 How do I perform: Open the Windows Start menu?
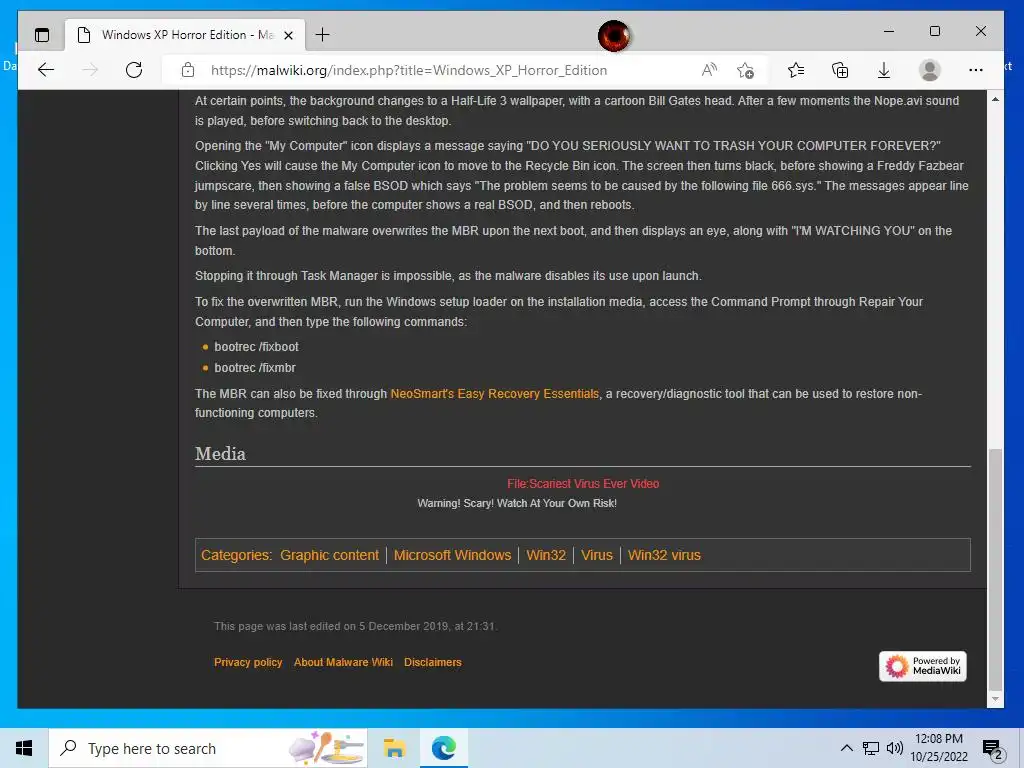24,748
